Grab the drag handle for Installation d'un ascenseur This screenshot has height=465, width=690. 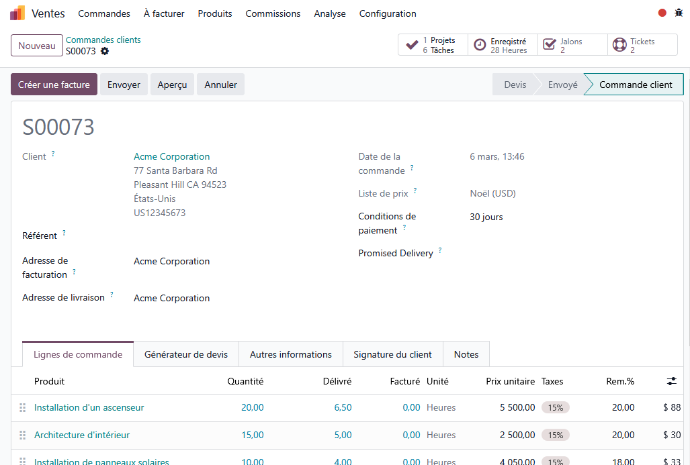[22, 408]
